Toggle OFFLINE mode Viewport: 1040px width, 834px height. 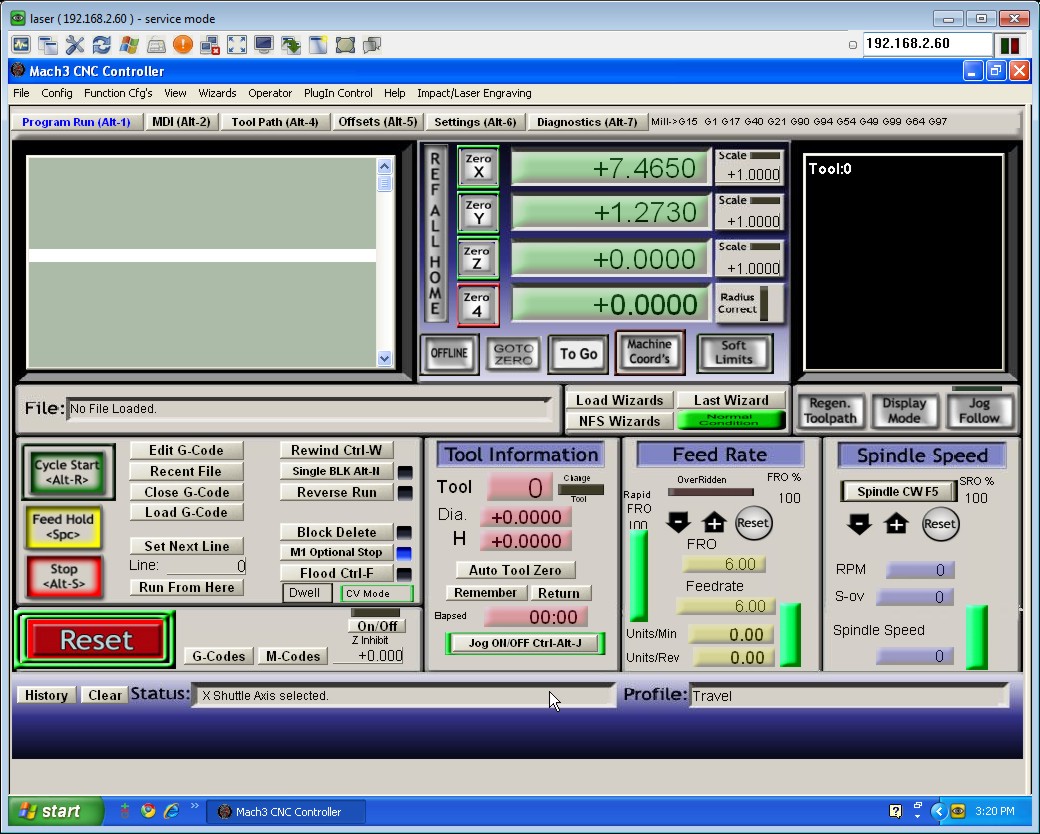point(450,353)
